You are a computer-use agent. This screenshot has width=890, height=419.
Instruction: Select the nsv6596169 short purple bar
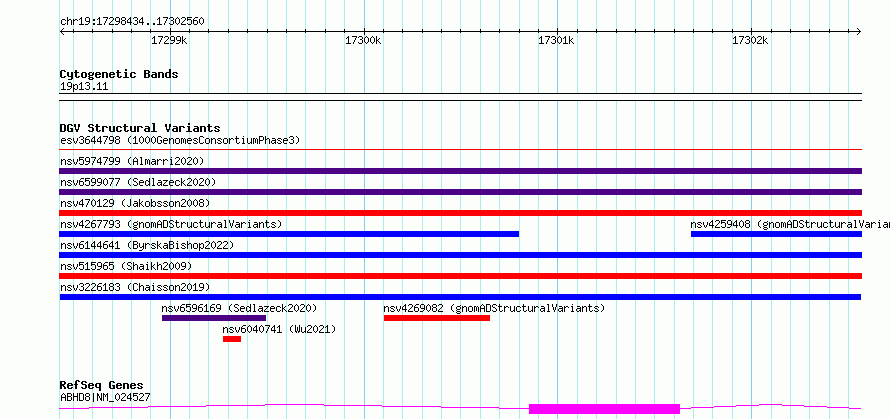tap(214, 318)
